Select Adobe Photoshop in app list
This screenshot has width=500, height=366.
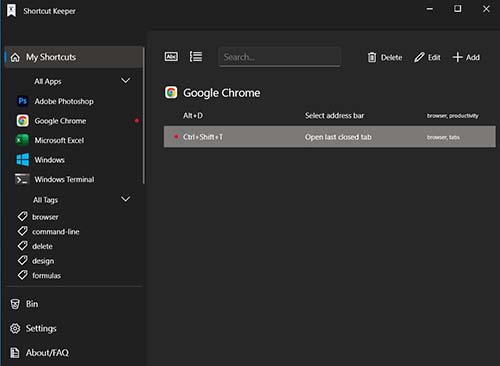pyautogui.click(x=64, y=101)
